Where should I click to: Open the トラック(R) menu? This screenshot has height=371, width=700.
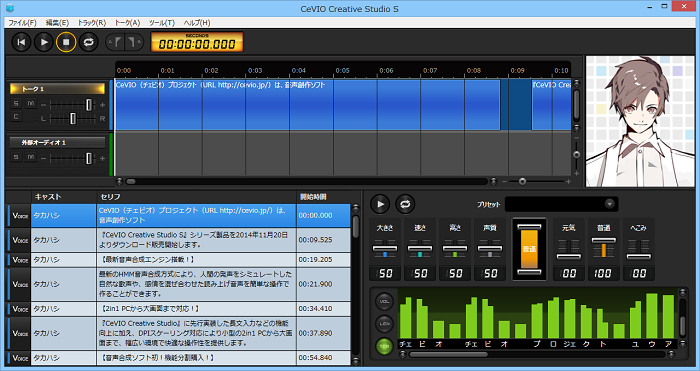92,22
